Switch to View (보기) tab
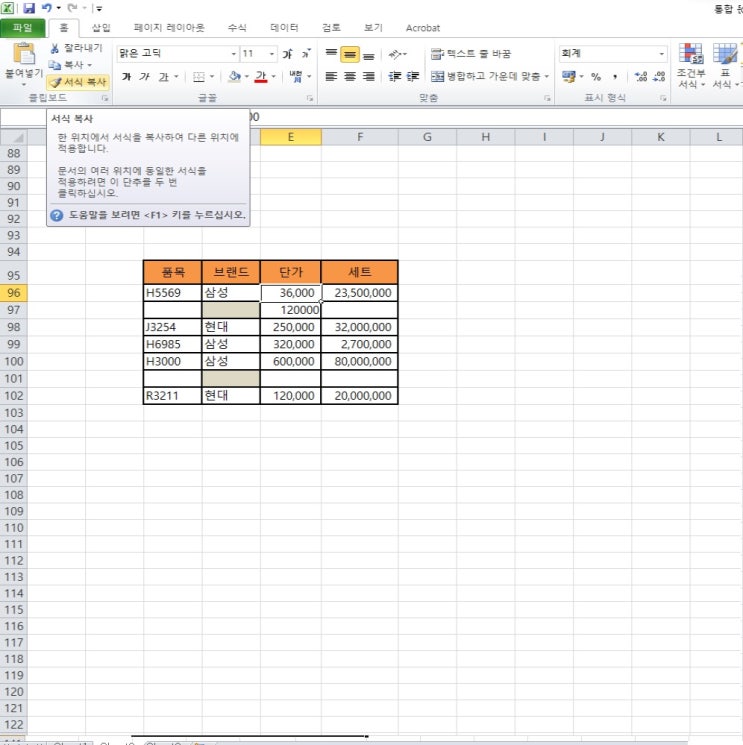Screen dimensions: 743x745 [x=373, y=28]
